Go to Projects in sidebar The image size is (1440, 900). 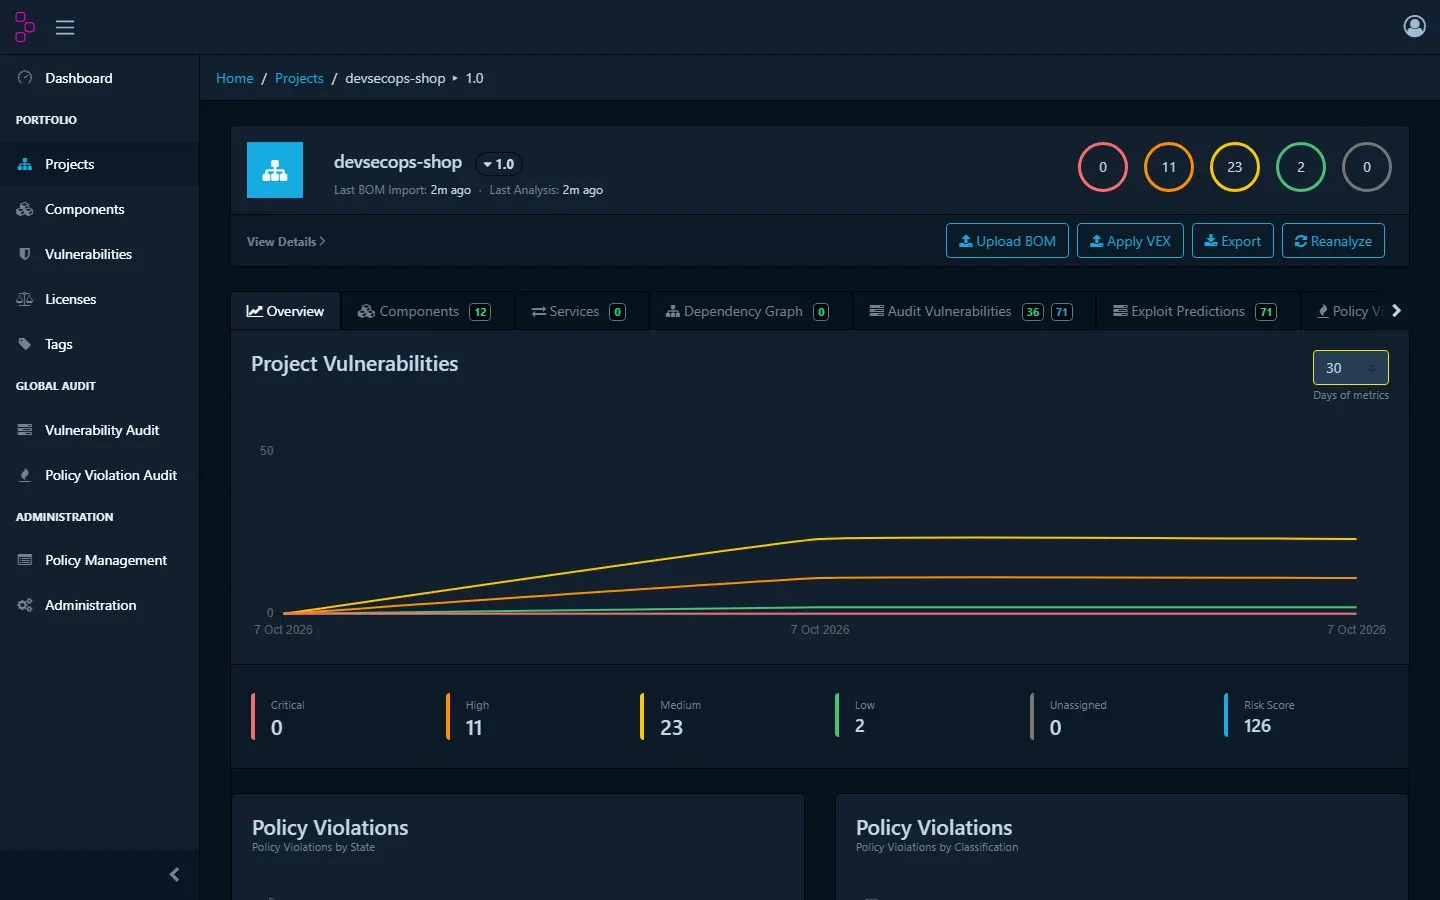coord(100,164)
